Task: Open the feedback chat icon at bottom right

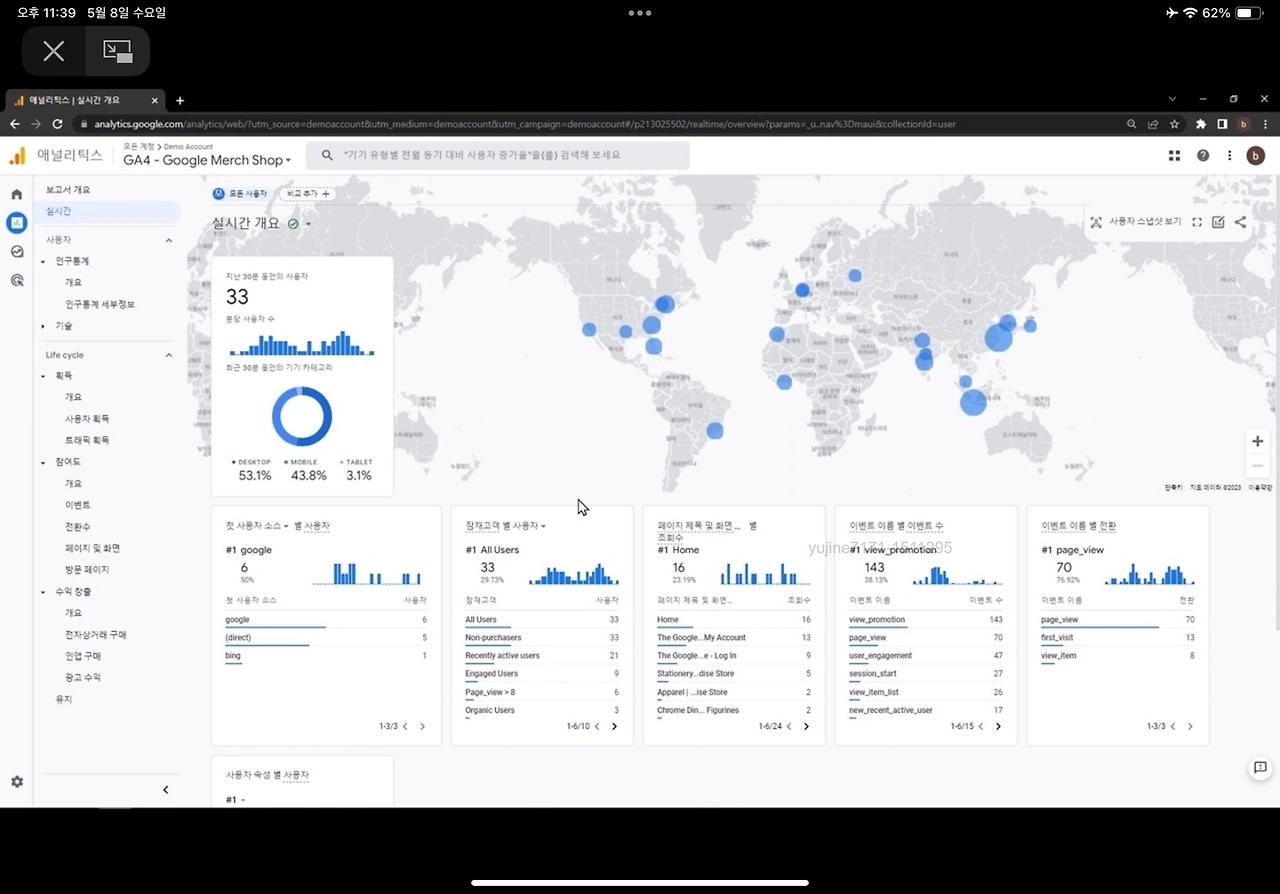Action: [x=1260, y=768]
